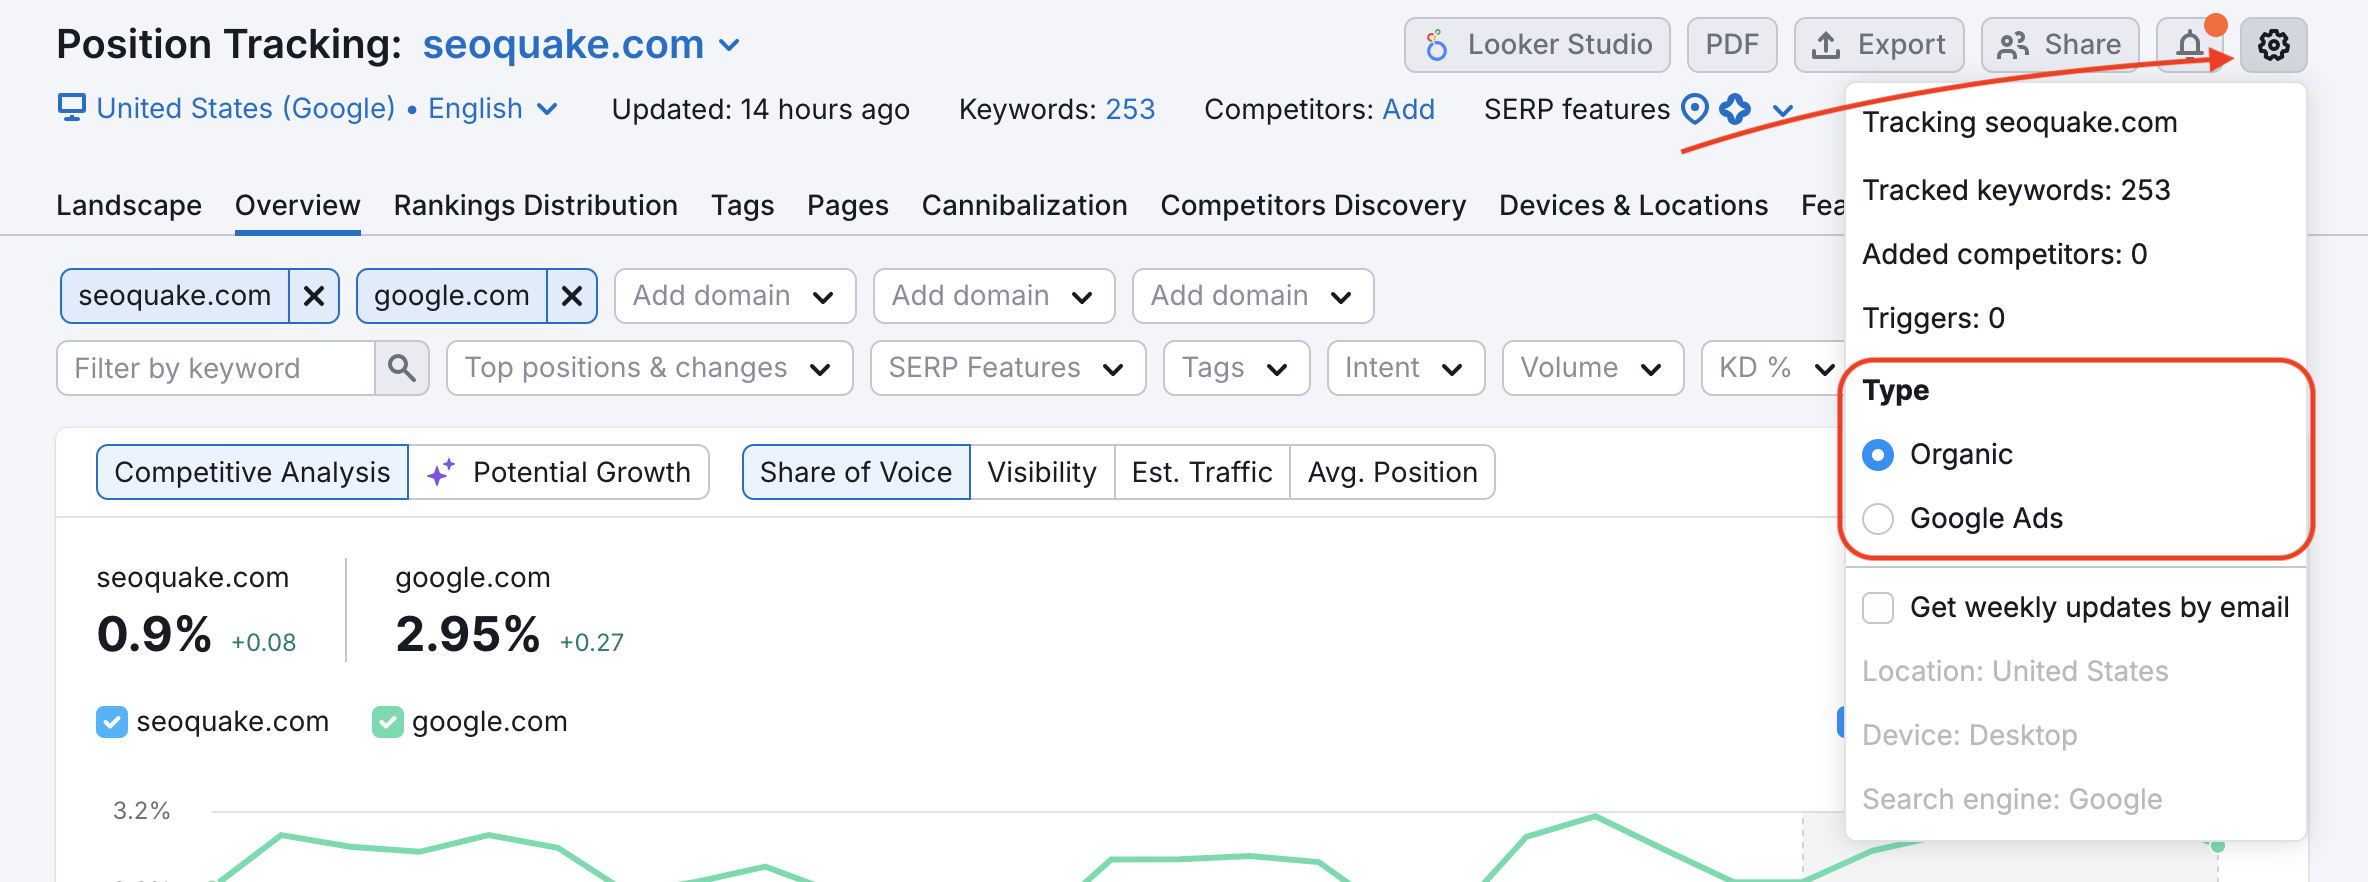This screenshot has height=882, width=2368.
Task: Remove google.com domain with X icon
Action: pos(572,296)
